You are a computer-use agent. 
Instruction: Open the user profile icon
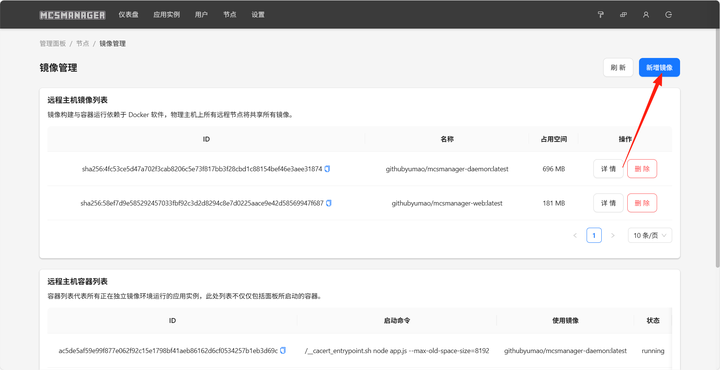coord(646,15)
